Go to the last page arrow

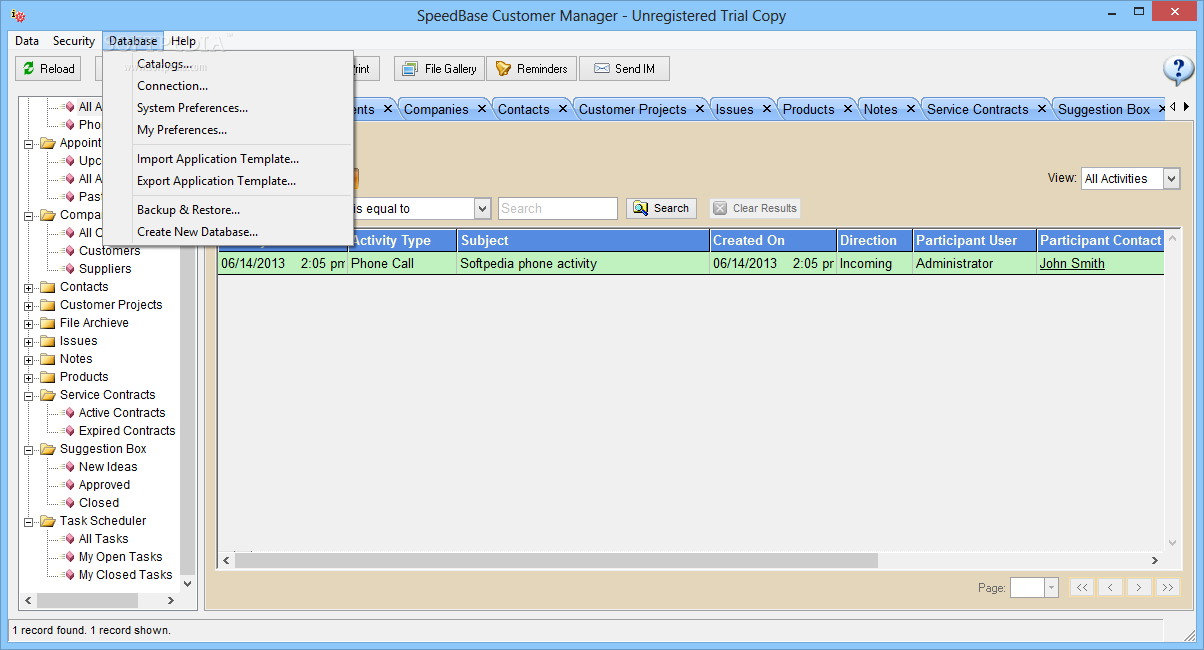pos(1167,588)
